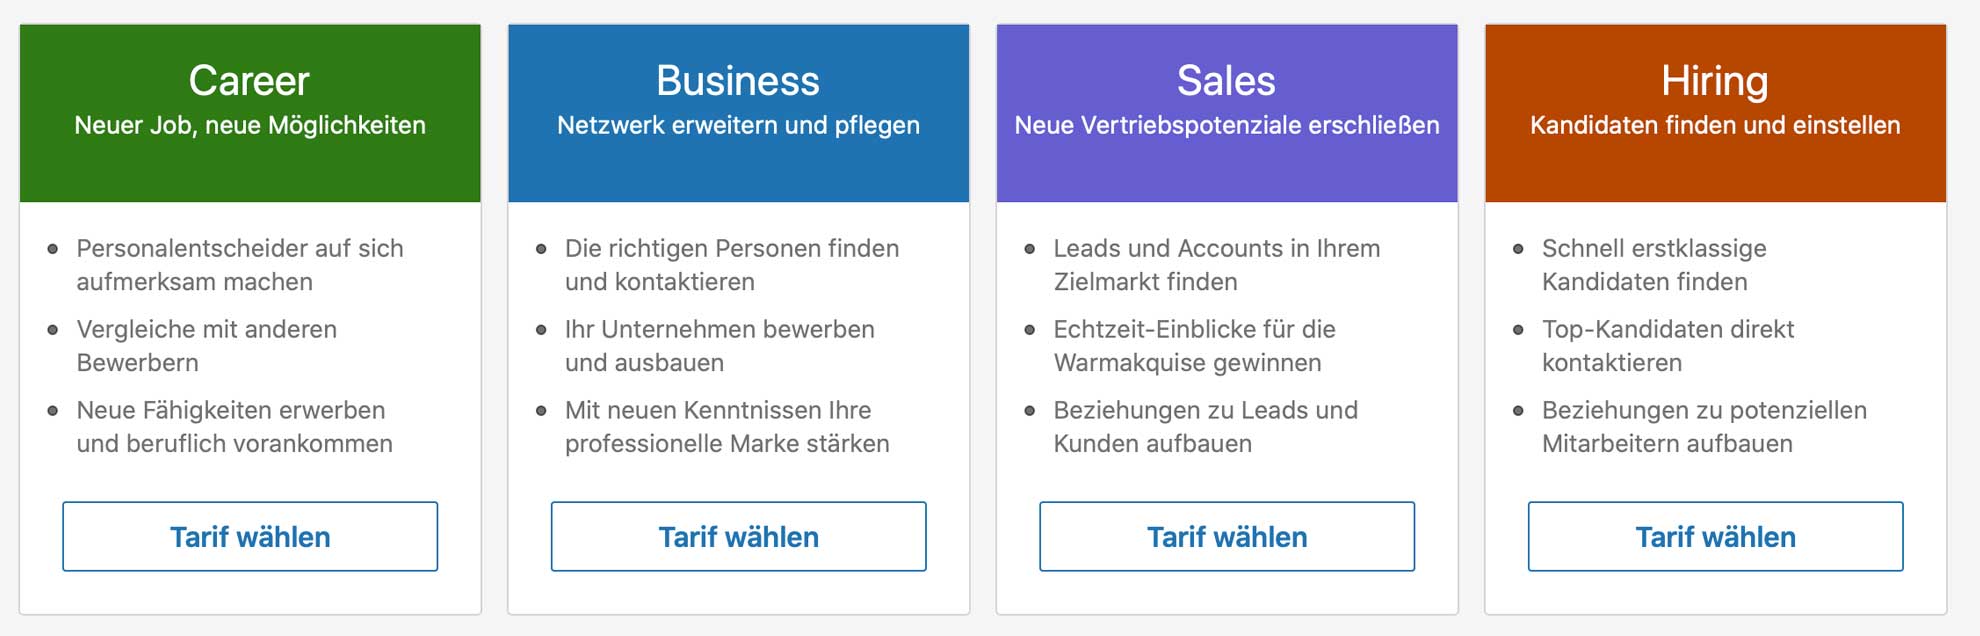
Task: Click 'Kandidaten finden und einstellen' subtitle
Action: click(x=1714, y=126)
